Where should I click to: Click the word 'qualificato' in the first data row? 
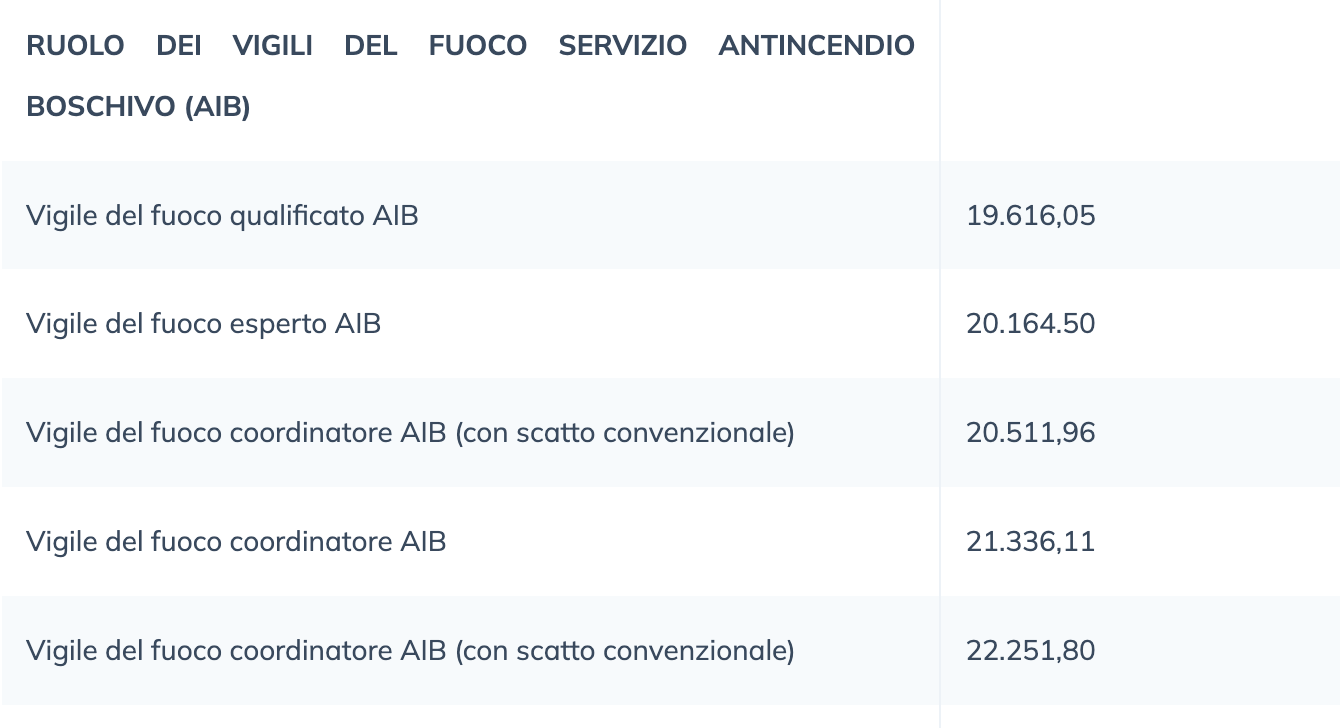pos(297,215)
